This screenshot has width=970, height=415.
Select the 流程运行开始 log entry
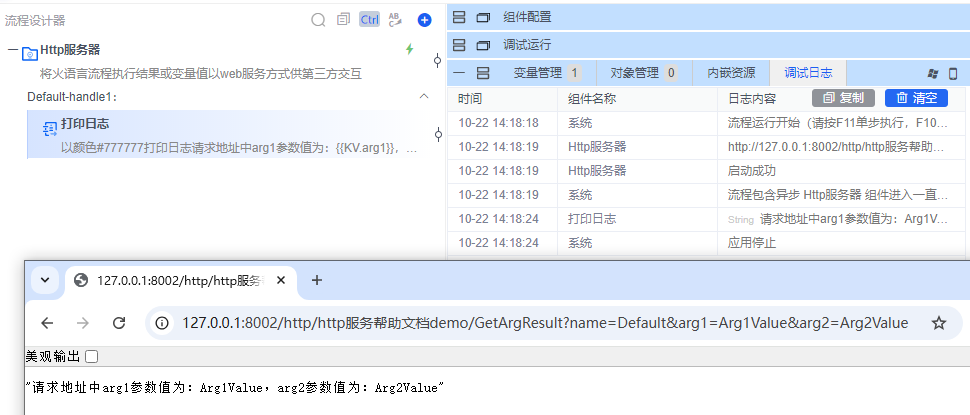click(706, 123)
